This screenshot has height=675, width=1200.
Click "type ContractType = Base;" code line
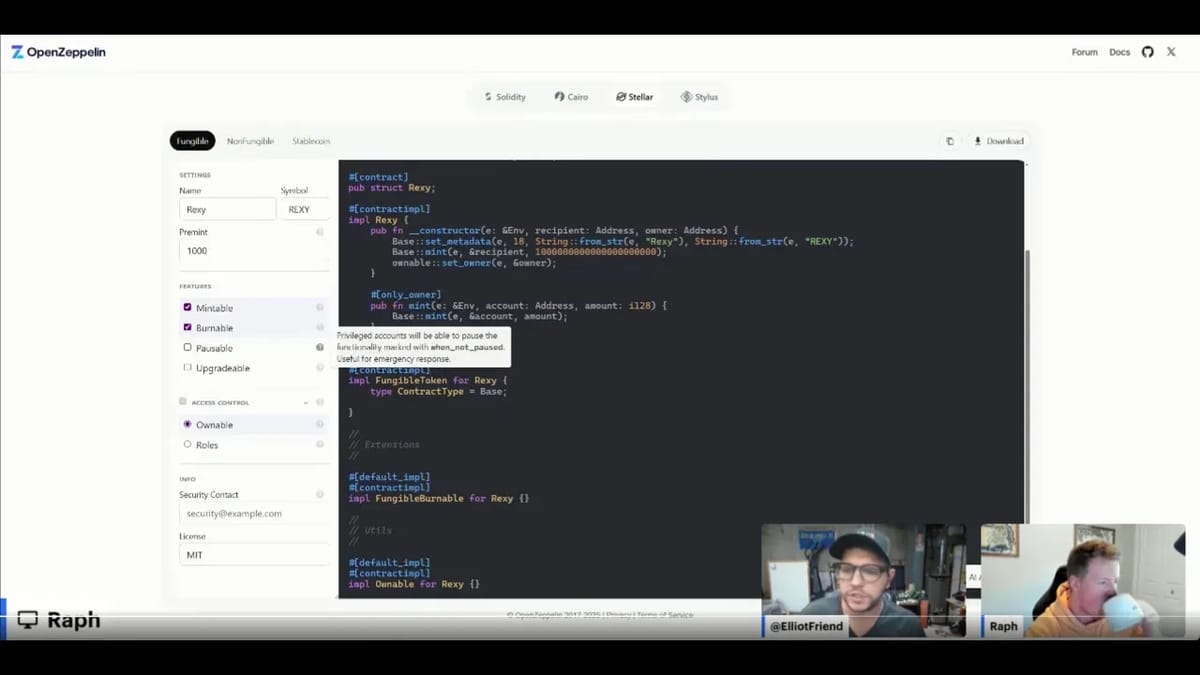coord(438,391)
